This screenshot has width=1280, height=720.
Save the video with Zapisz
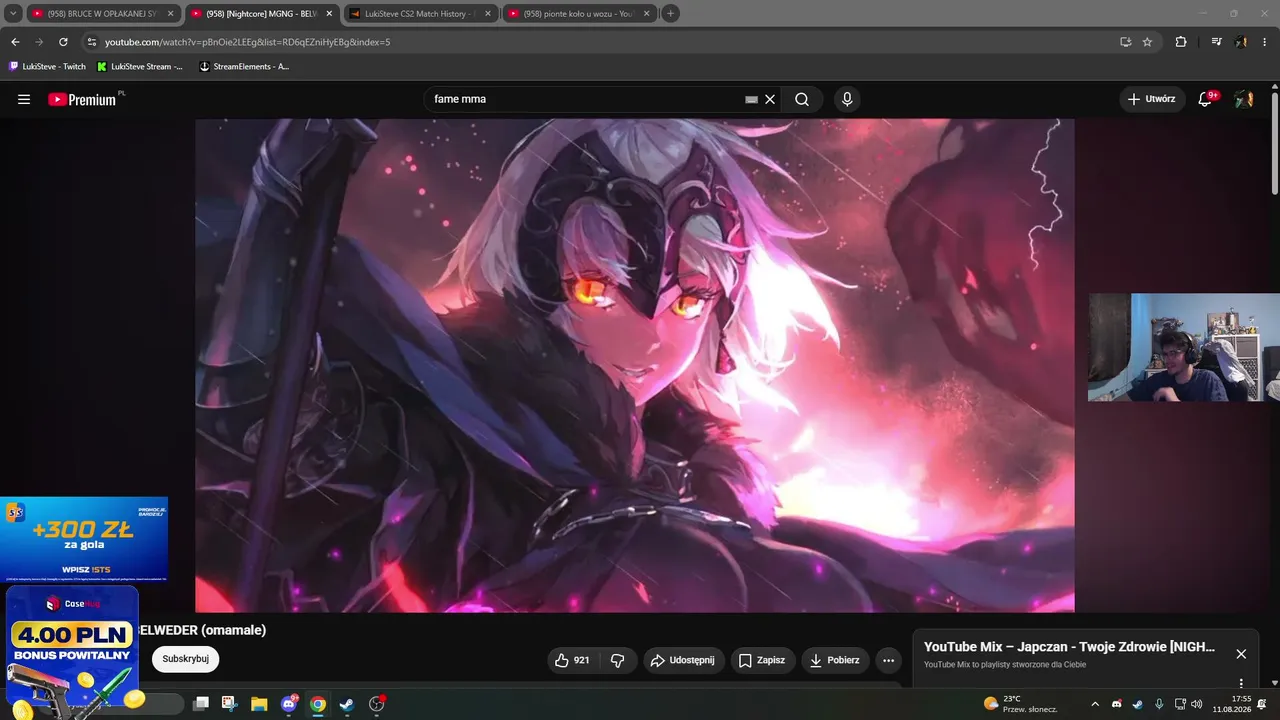pyautogui.click(x=762, y=660)
